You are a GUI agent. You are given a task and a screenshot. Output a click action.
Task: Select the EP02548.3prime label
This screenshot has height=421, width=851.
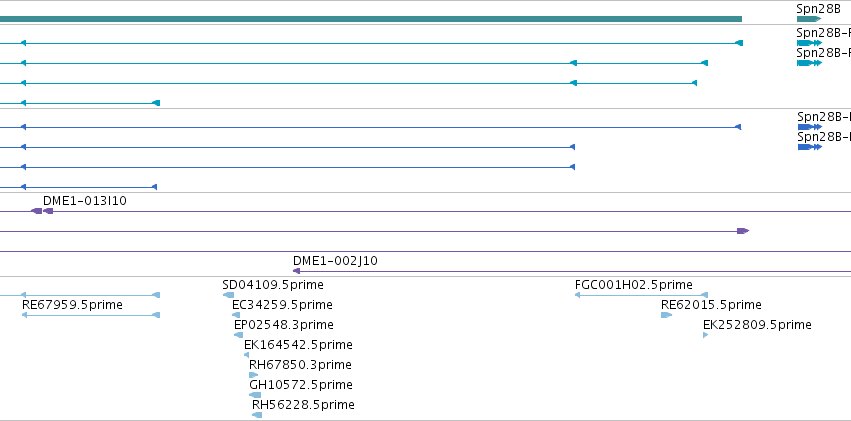tap(283, 325)
